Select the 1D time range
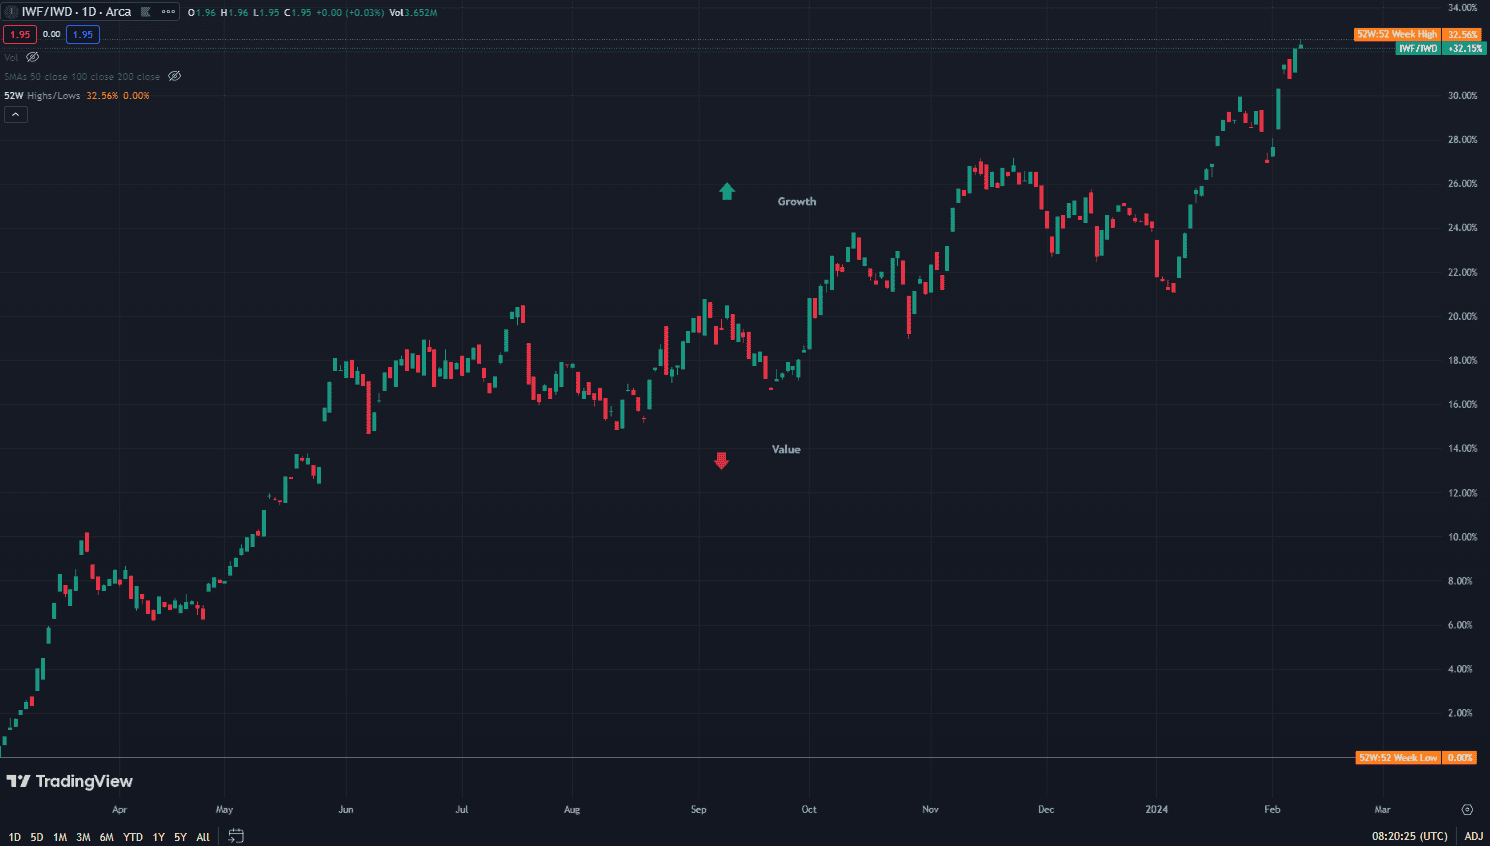The width and height of the screenshot is (1490, 846). pyautogui.click(x=14, y=837)
